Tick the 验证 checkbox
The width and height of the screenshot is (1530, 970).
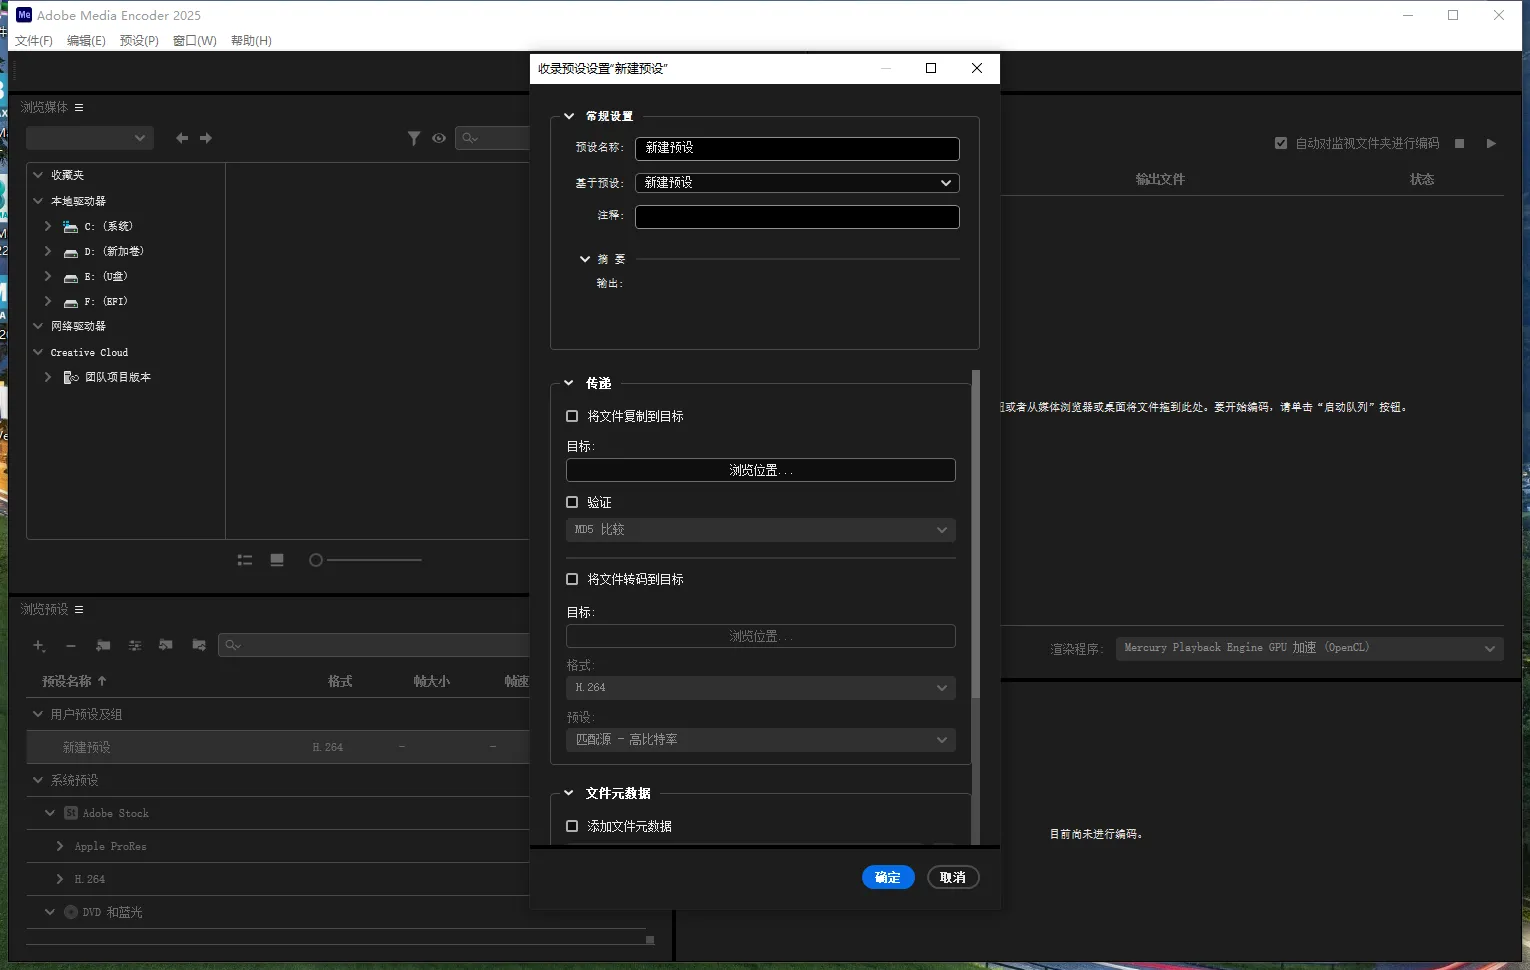(572, 502)
